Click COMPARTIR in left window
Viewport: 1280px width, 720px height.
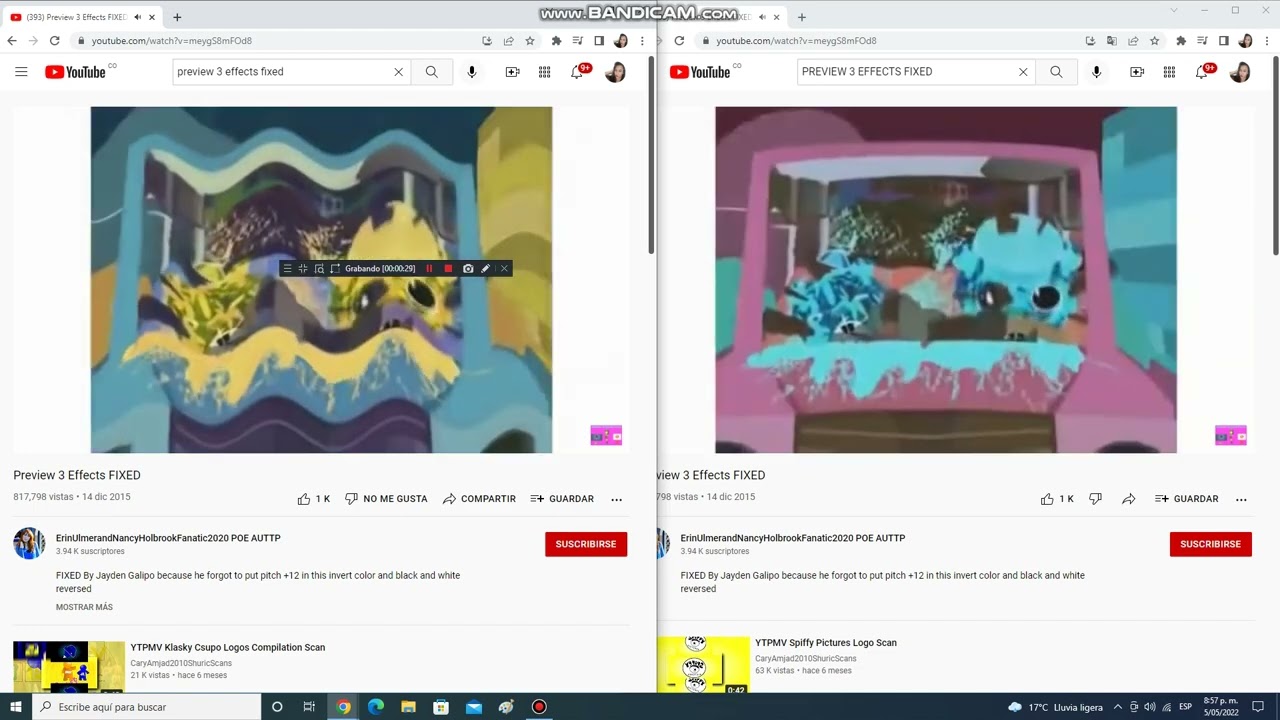479,499
